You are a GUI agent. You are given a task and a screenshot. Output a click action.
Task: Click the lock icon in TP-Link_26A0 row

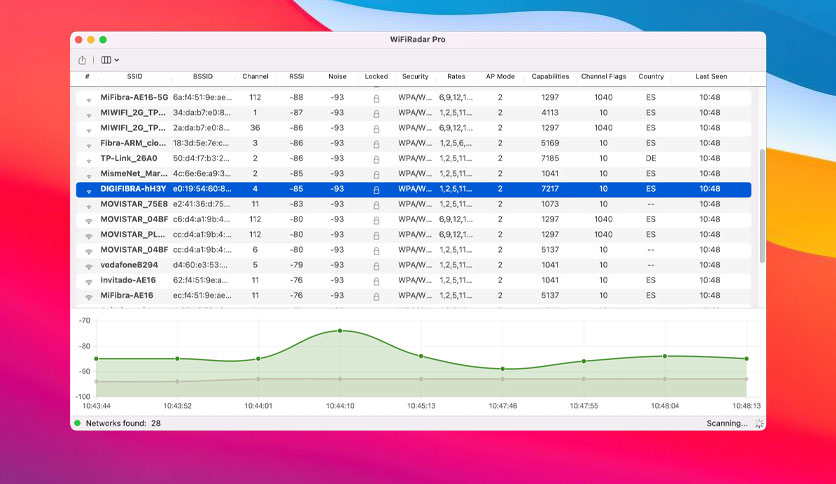376,159
